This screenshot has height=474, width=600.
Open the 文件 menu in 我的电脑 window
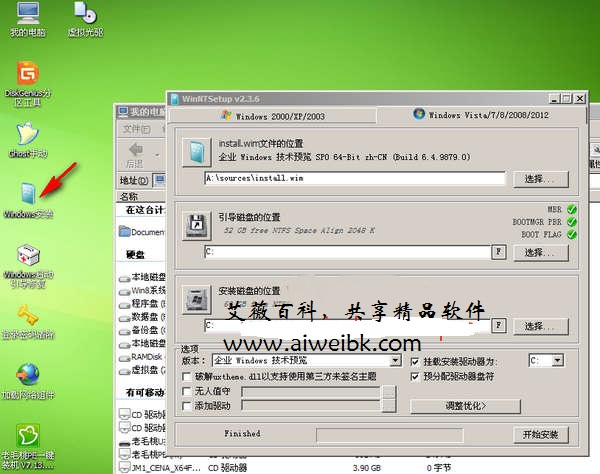coord(136,129)
